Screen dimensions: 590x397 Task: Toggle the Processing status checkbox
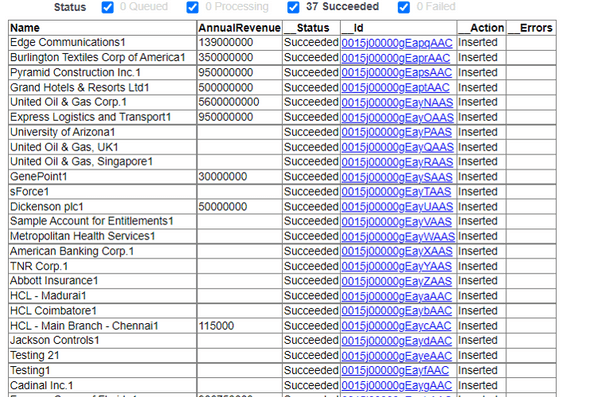[x=193, y=7]
